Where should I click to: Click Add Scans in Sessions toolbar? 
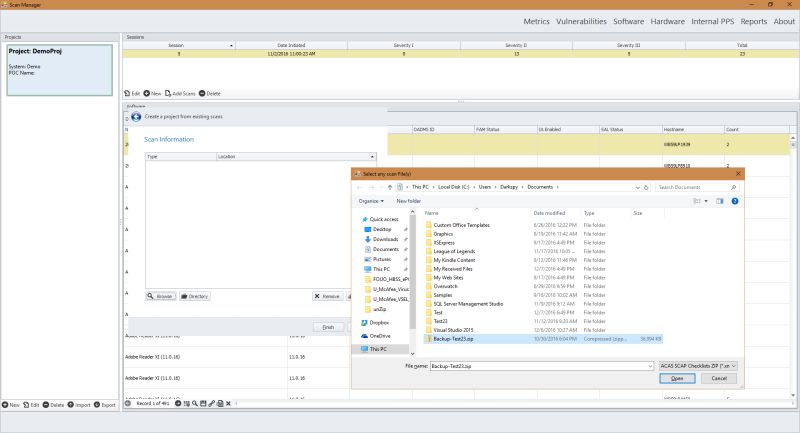(x=180, y=93)
